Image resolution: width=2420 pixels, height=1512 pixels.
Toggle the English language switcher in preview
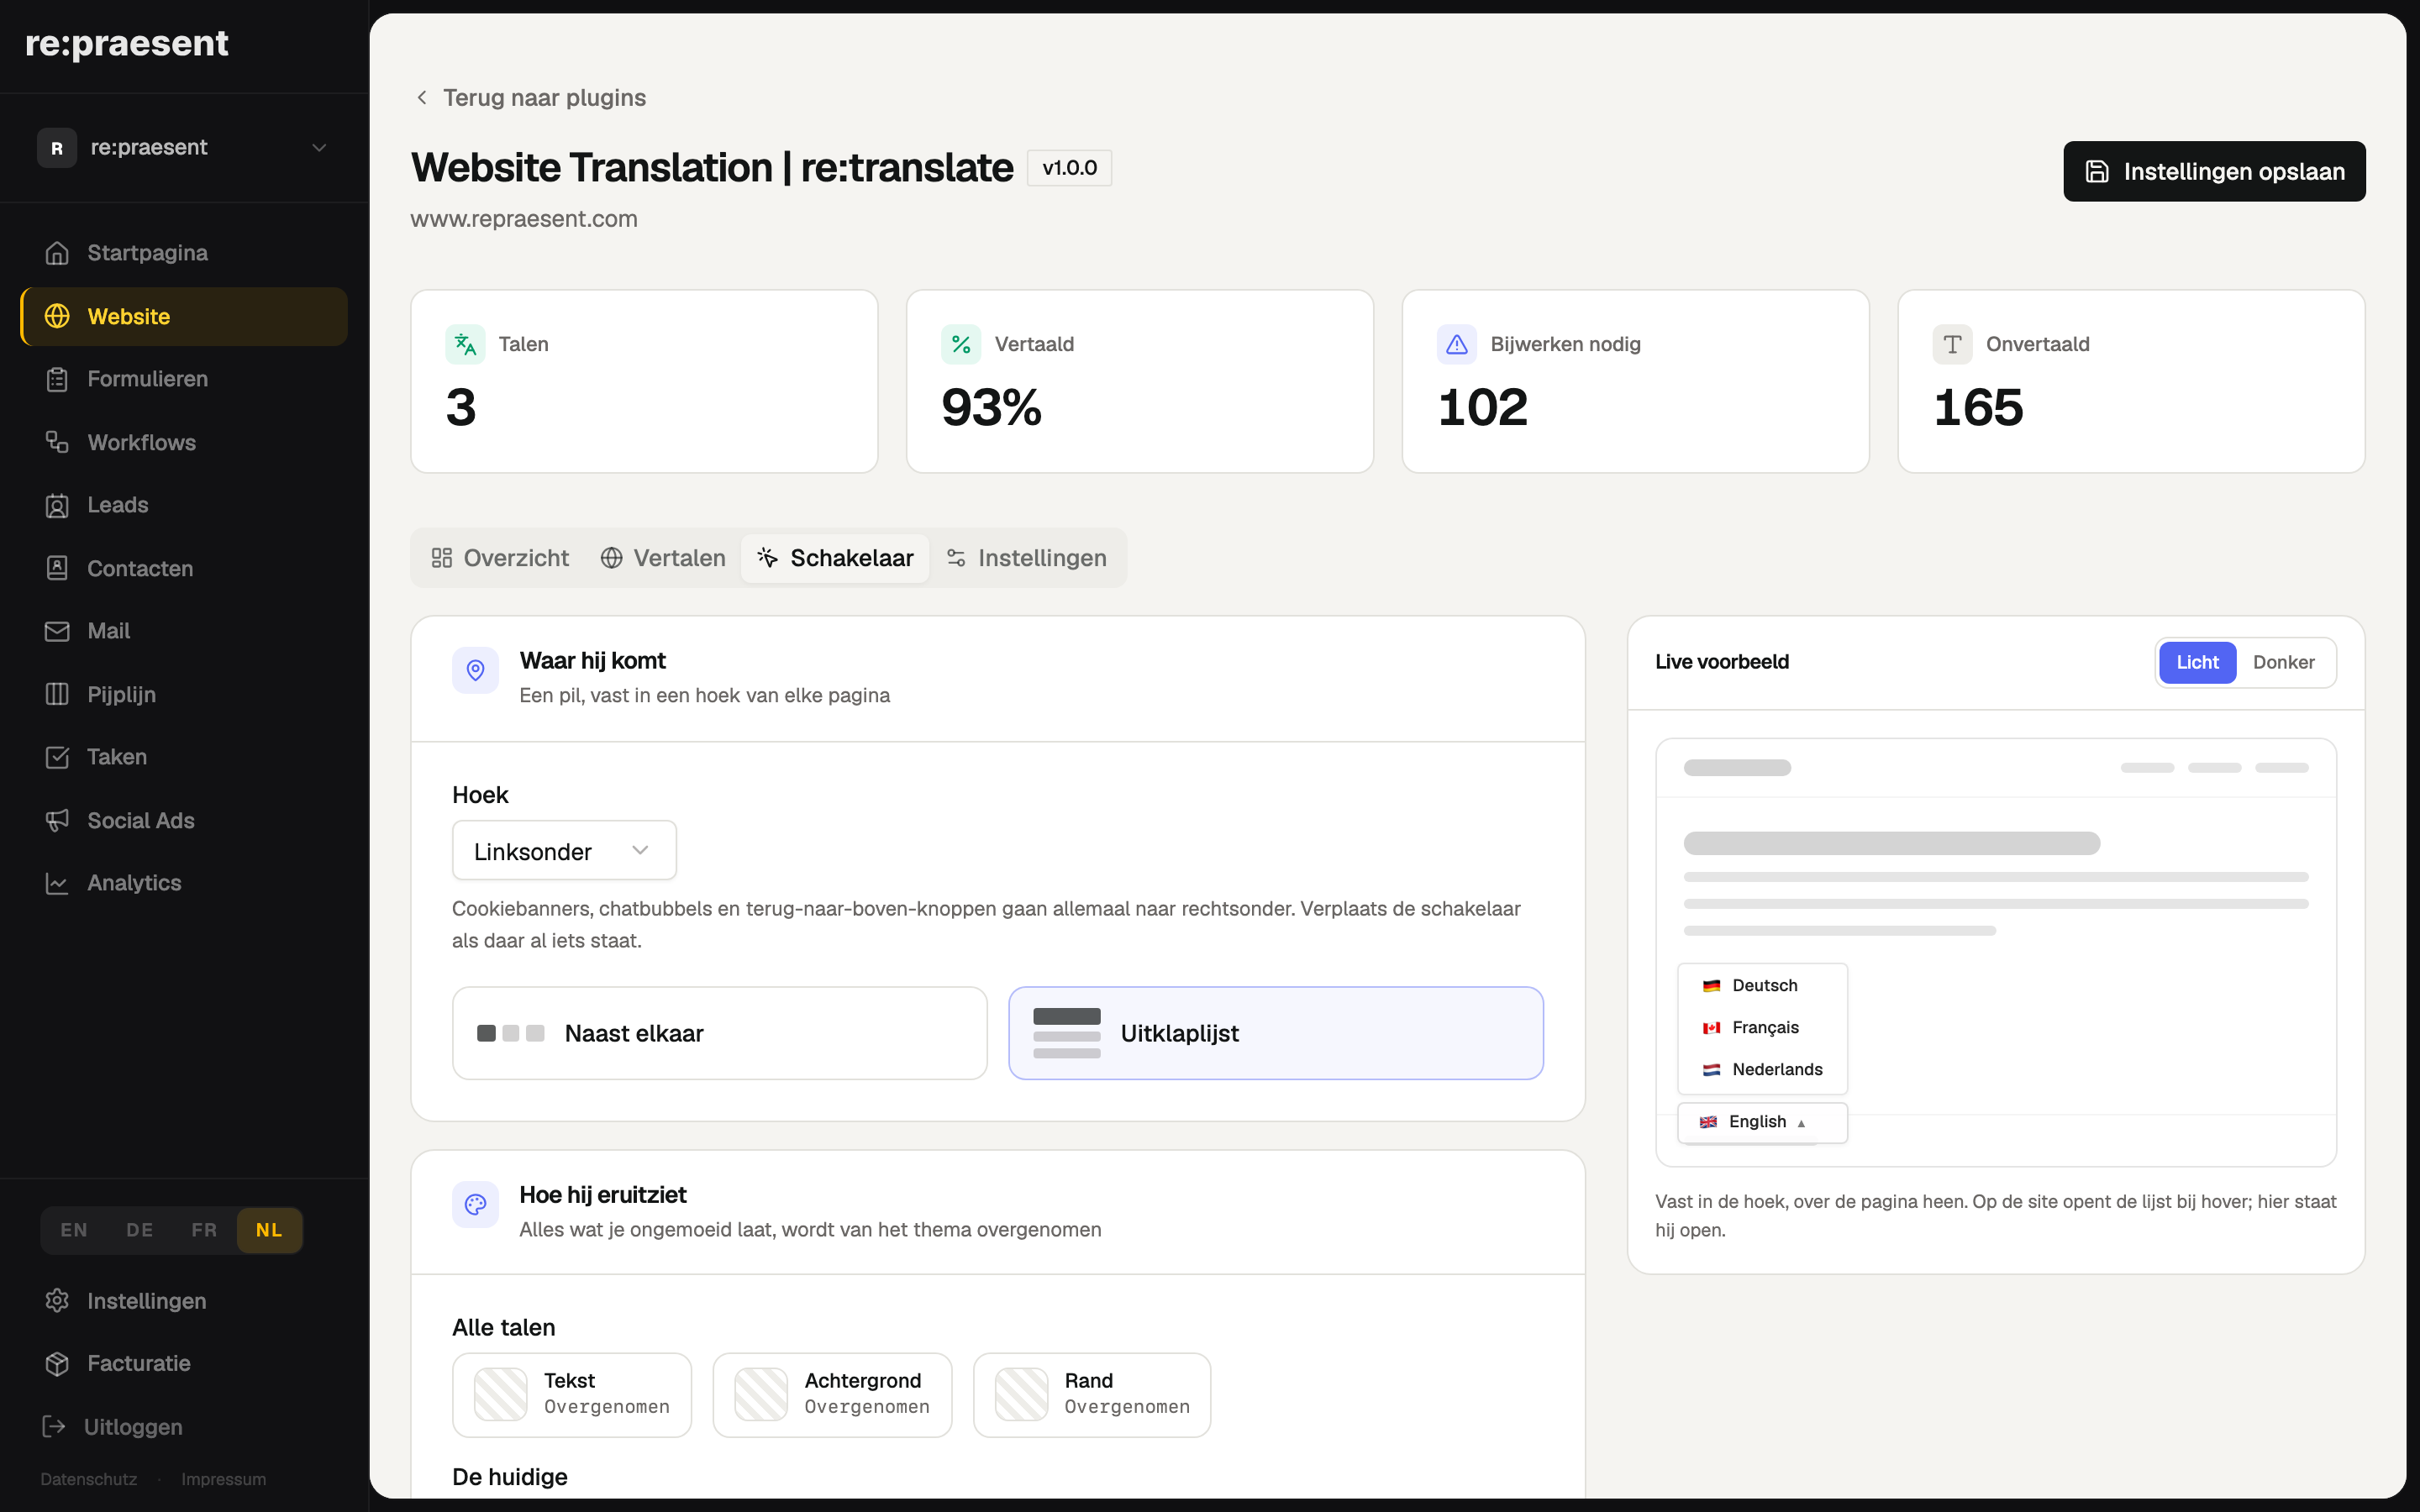(1762, 1122)
